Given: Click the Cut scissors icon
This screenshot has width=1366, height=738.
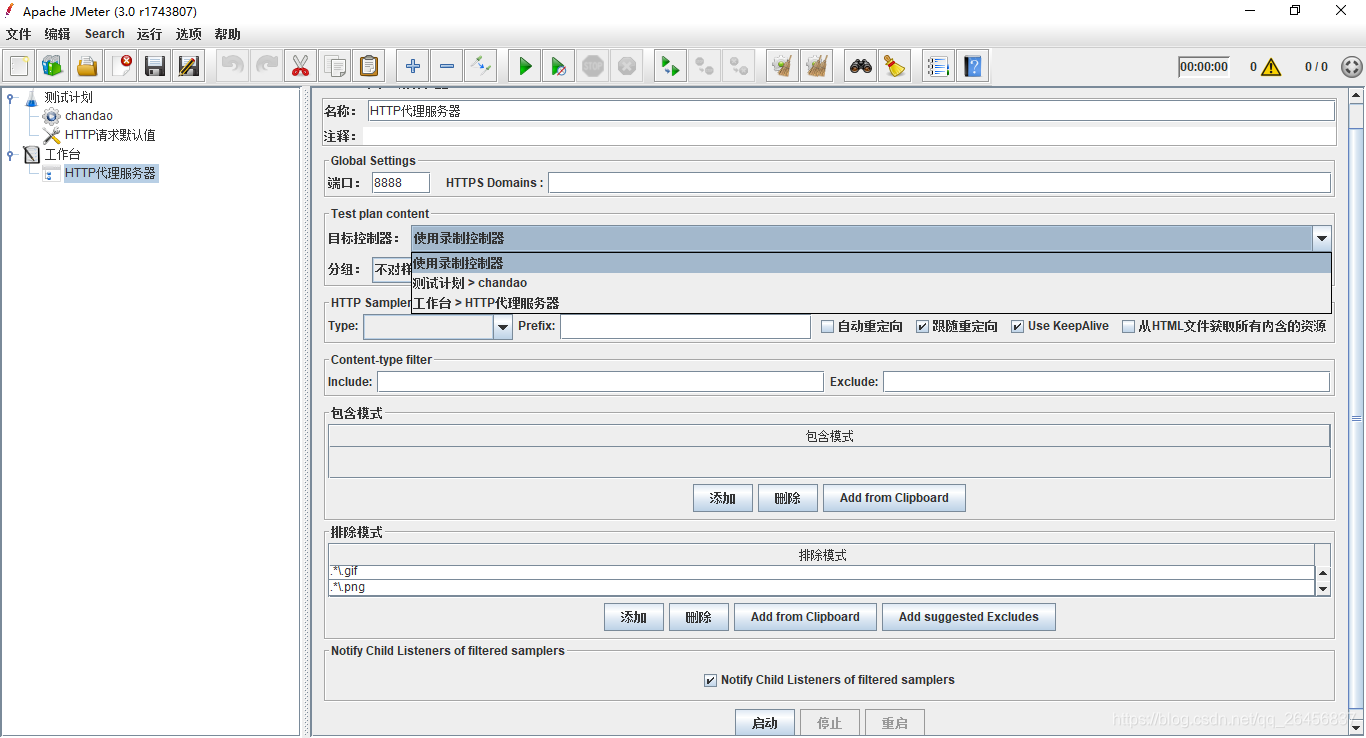Looking at the screenshot, I should [300, 67].
